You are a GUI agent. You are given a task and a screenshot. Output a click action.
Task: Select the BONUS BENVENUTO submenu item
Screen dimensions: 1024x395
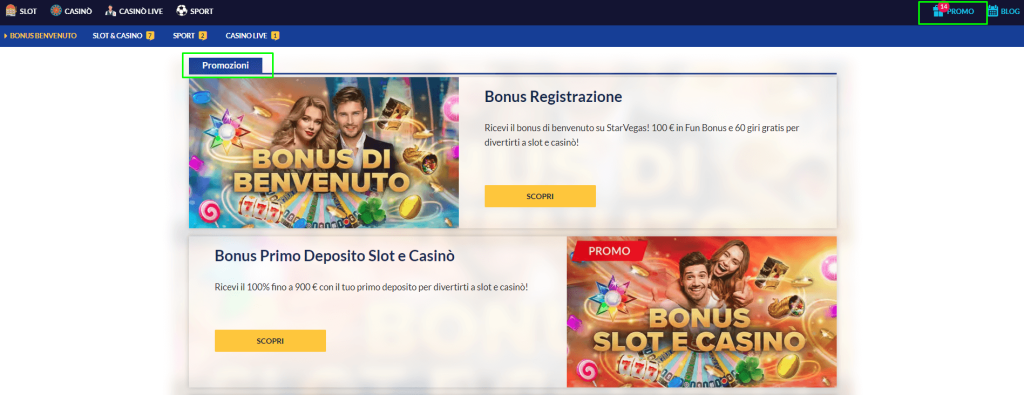(x=43, y=35)
